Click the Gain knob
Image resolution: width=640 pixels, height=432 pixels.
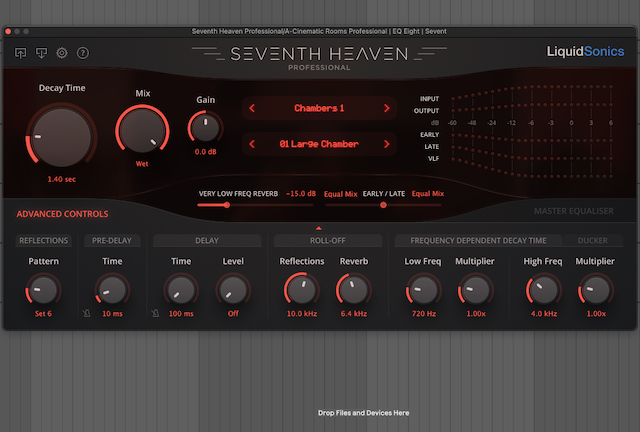coord(205,127)
